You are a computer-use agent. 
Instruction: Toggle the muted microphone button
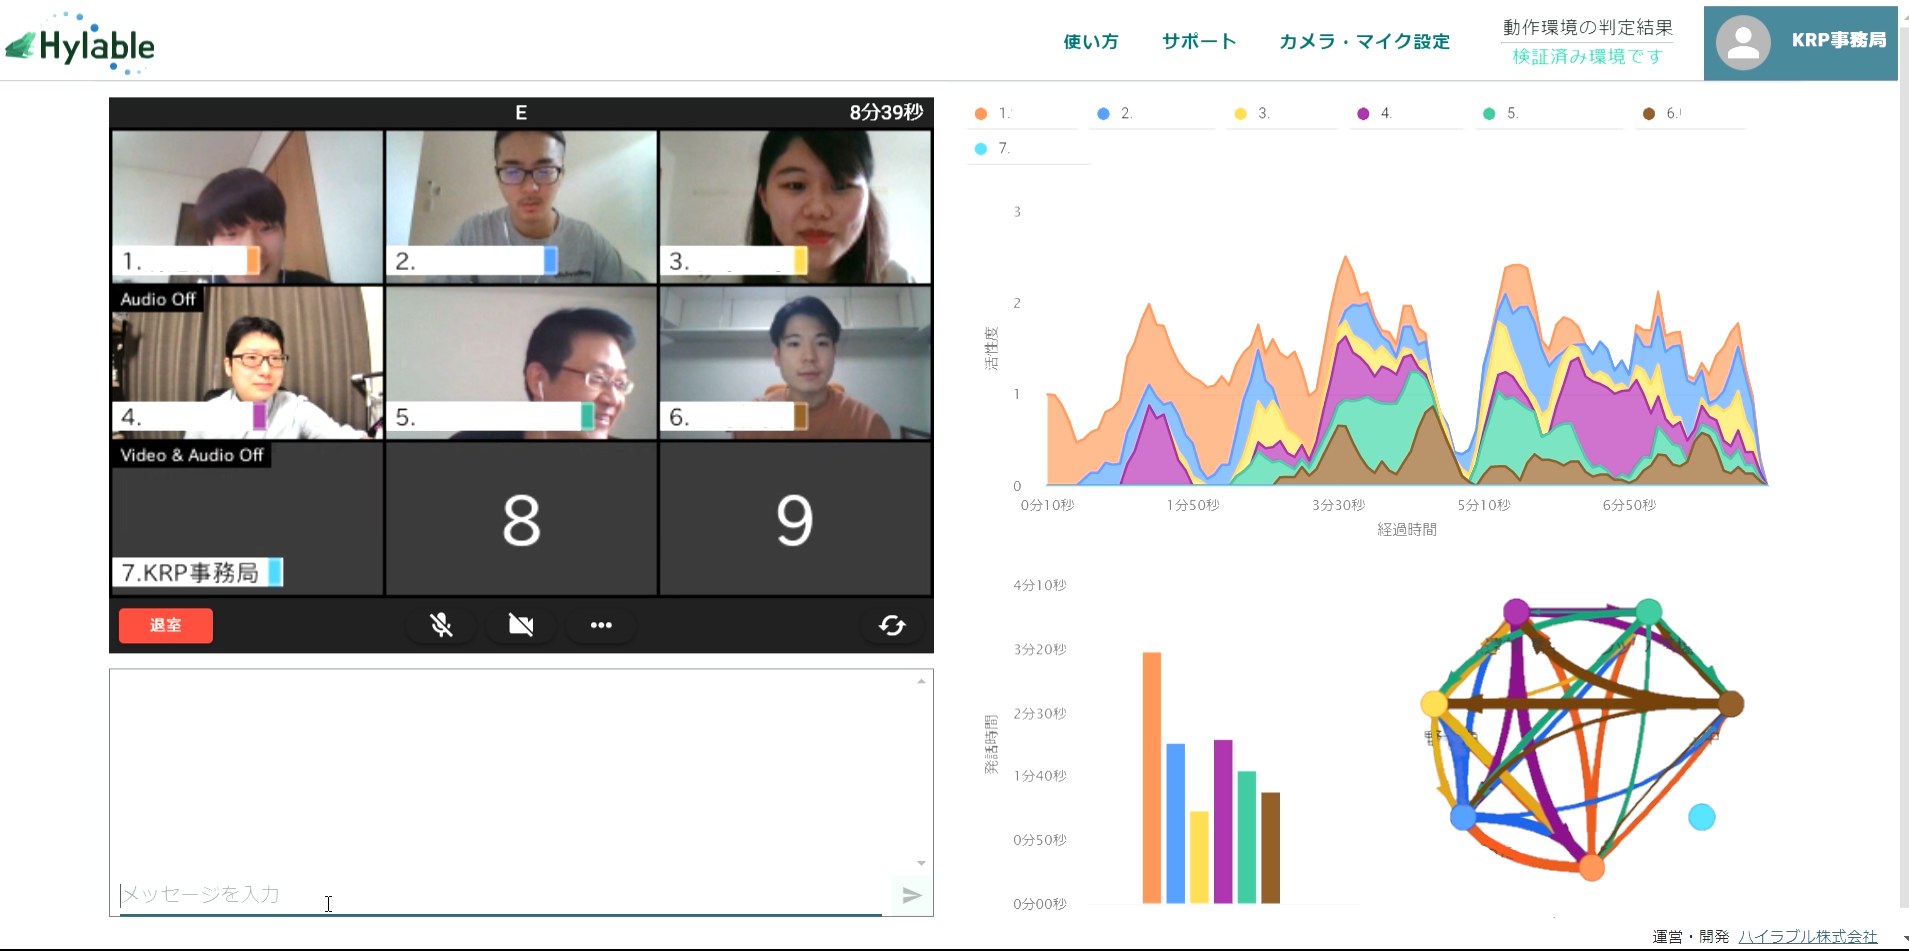pos(441,625)
